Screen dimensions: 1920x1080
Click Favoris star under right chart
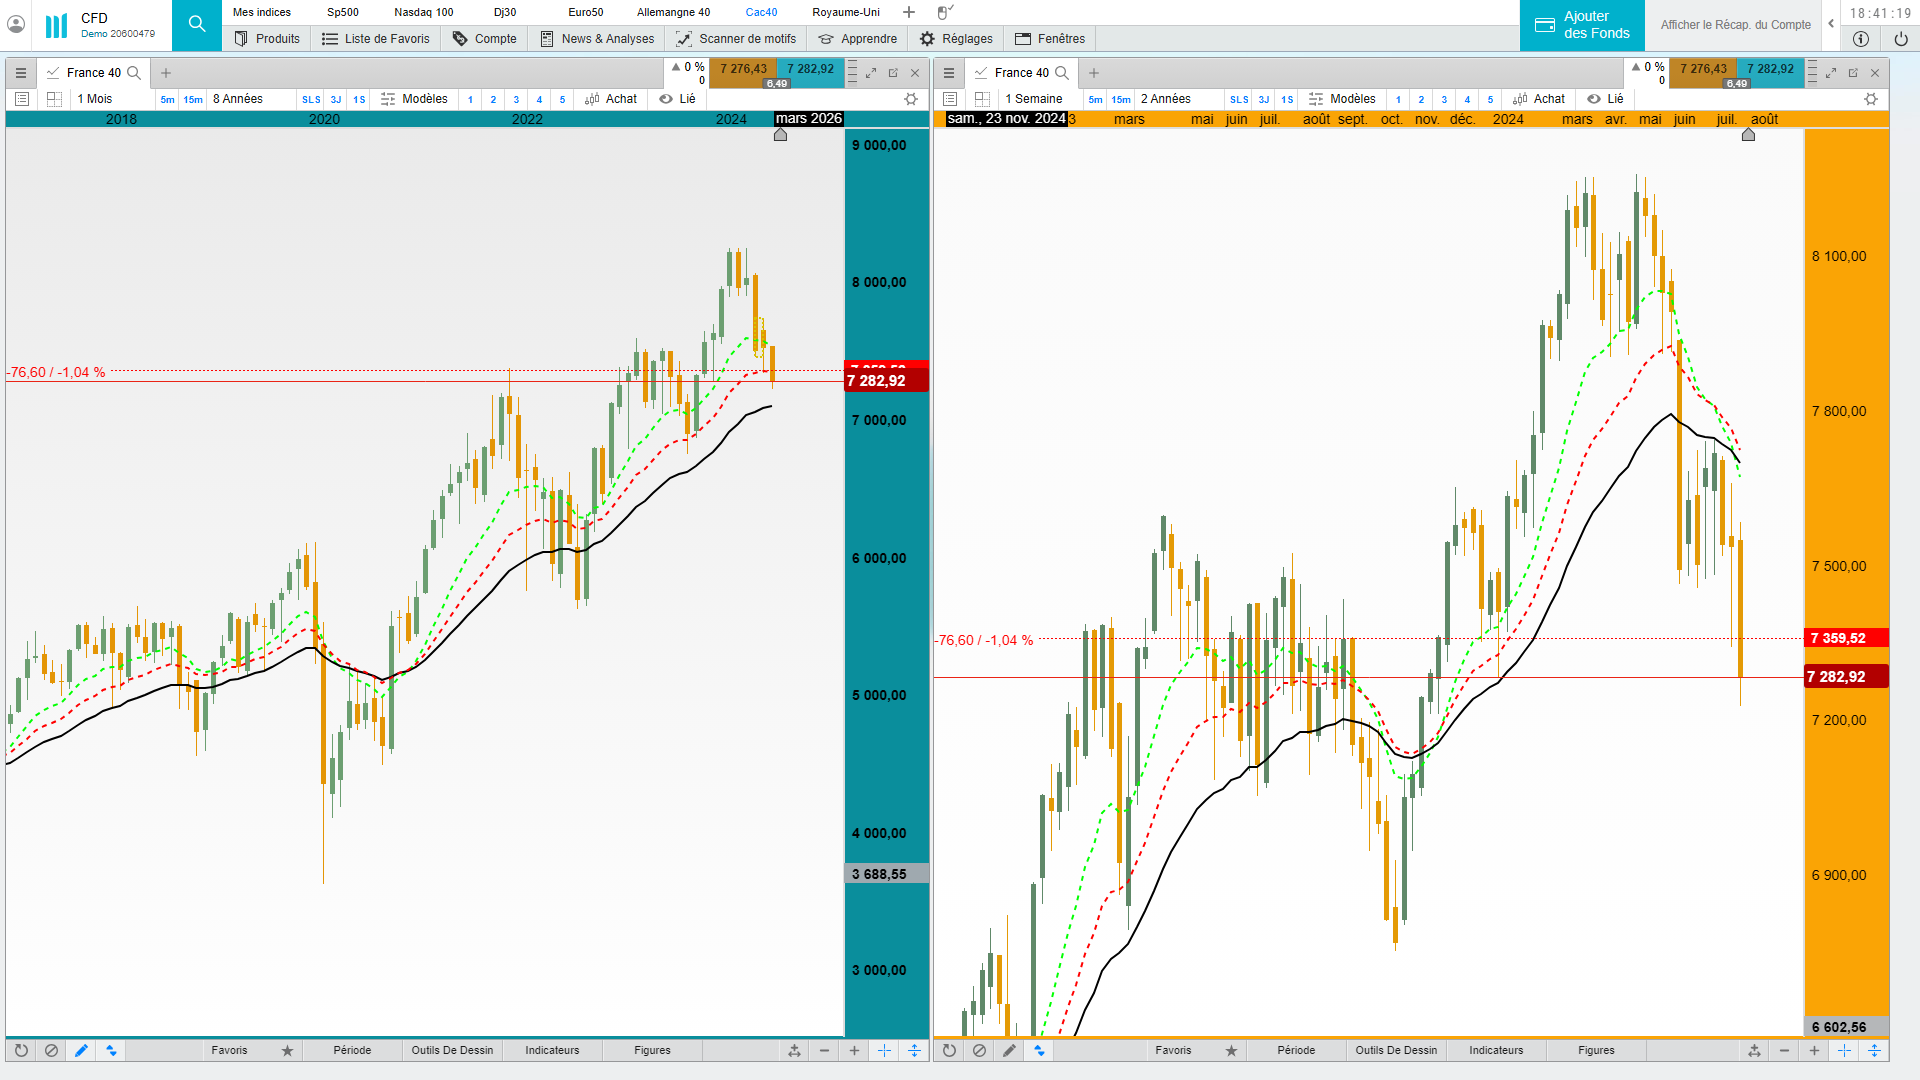pyautogui.click(x=1231, y=1050)
